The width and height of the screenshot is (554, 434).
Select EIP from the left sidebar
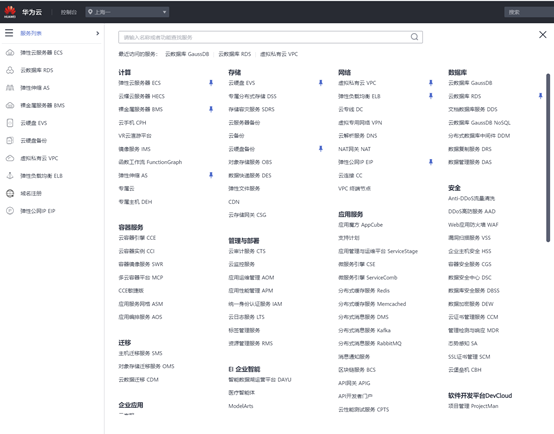[x=37, y=211]
